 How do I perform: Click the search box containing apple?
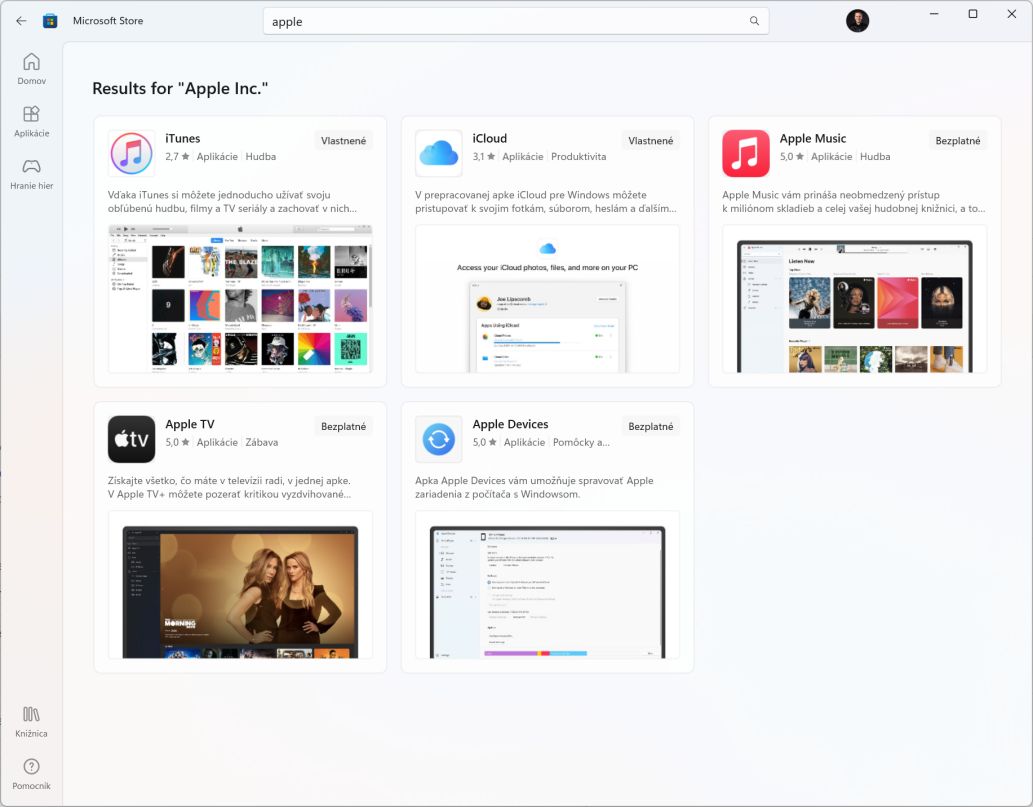click(505, 21)
